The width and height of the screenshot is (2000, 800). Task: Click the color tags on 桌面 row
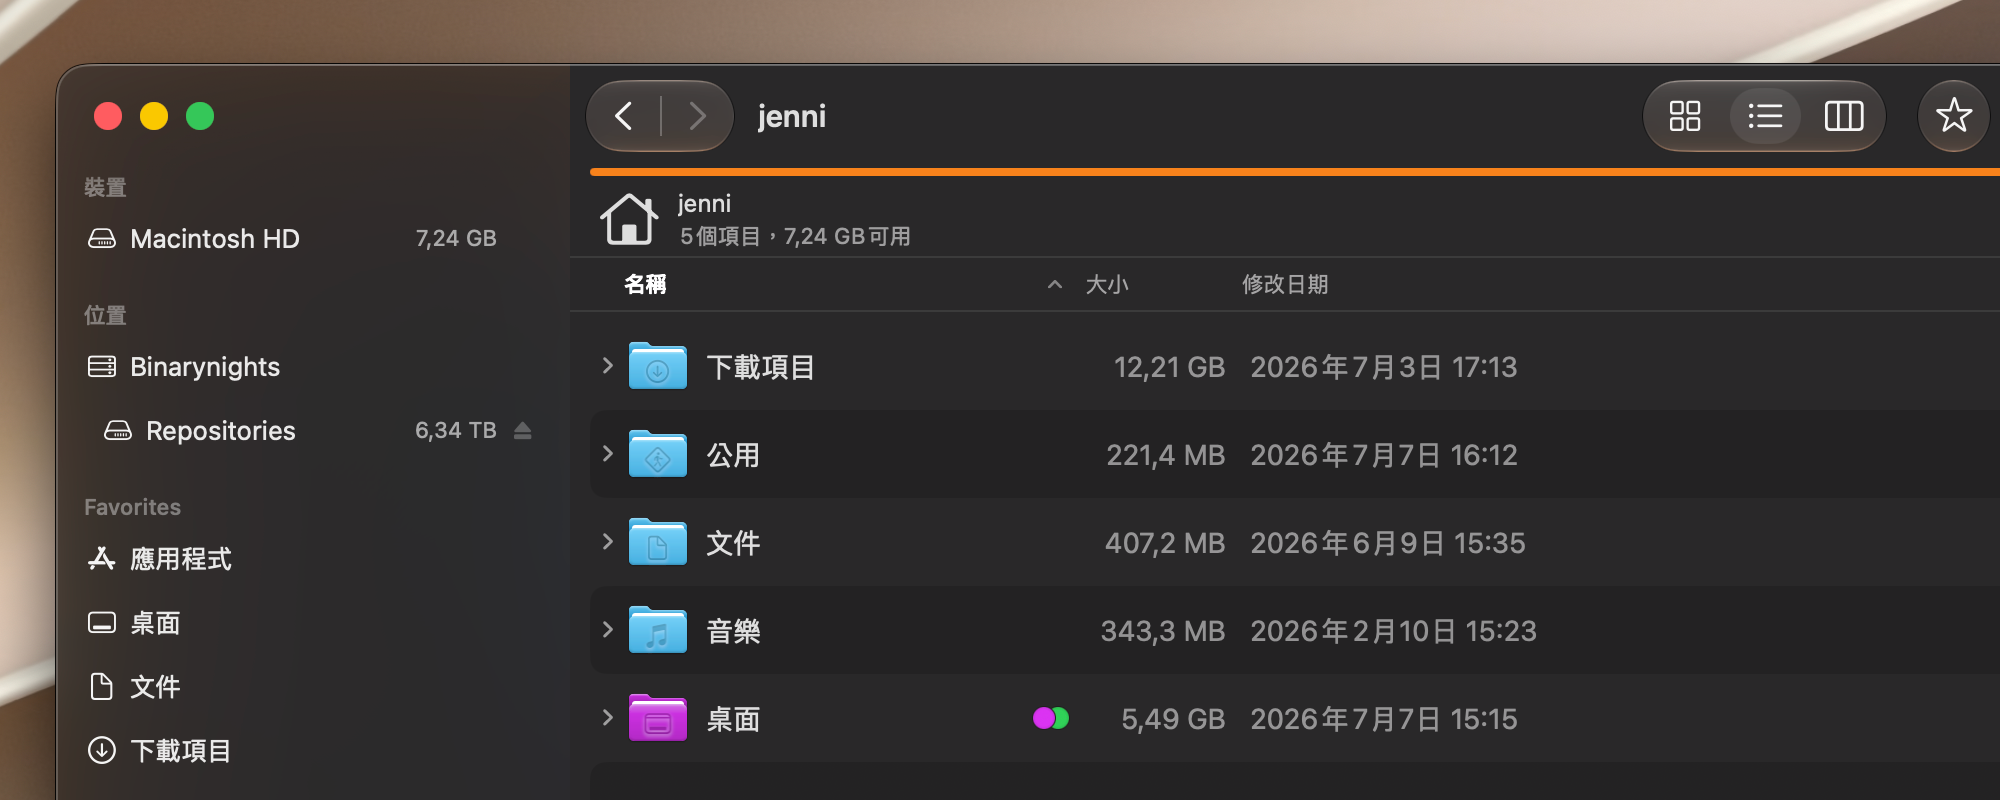click(x=1051, y=718)
